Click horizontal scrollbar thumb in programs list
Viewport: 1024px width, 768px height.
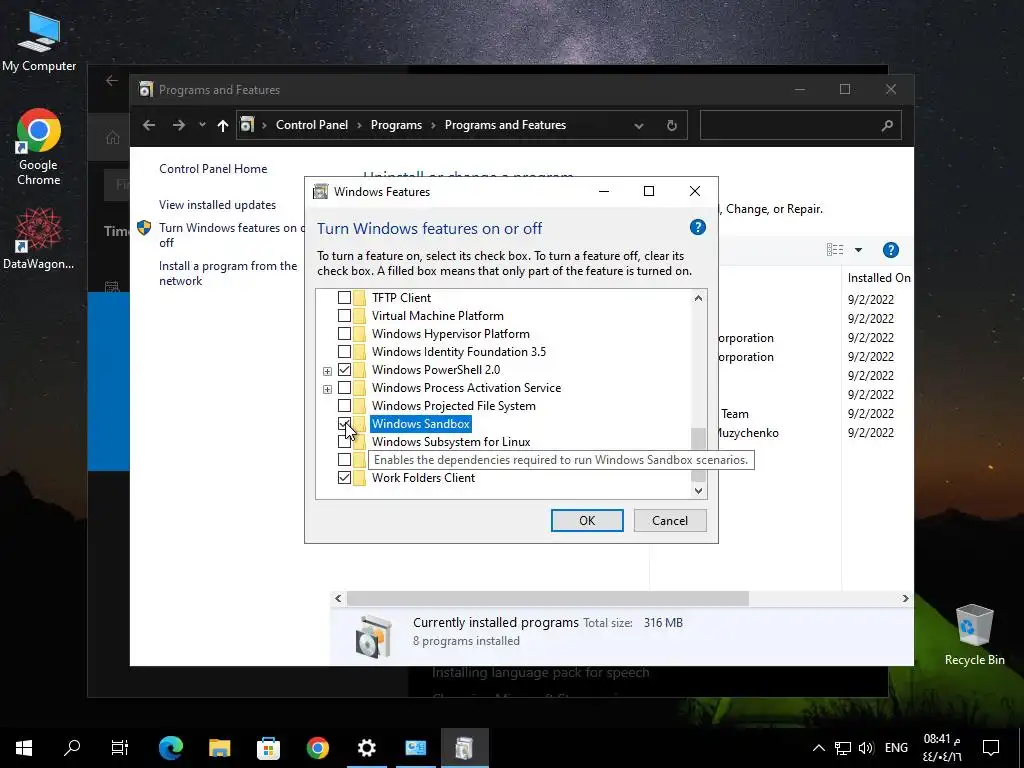click(x=548, y=598)
